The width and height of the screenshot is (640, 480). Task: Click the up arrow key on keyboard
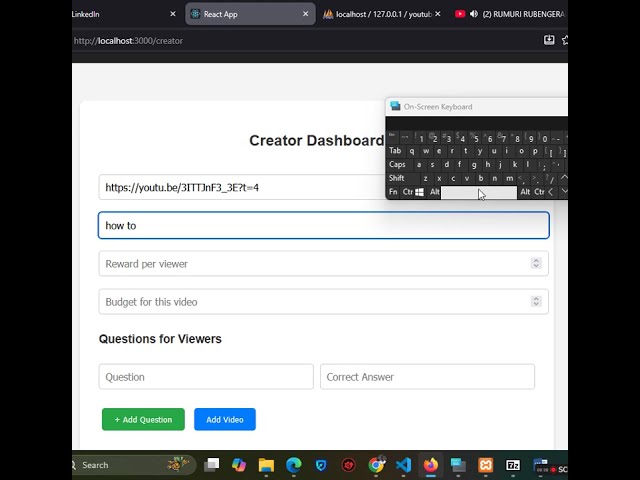[x=564, y=178]
